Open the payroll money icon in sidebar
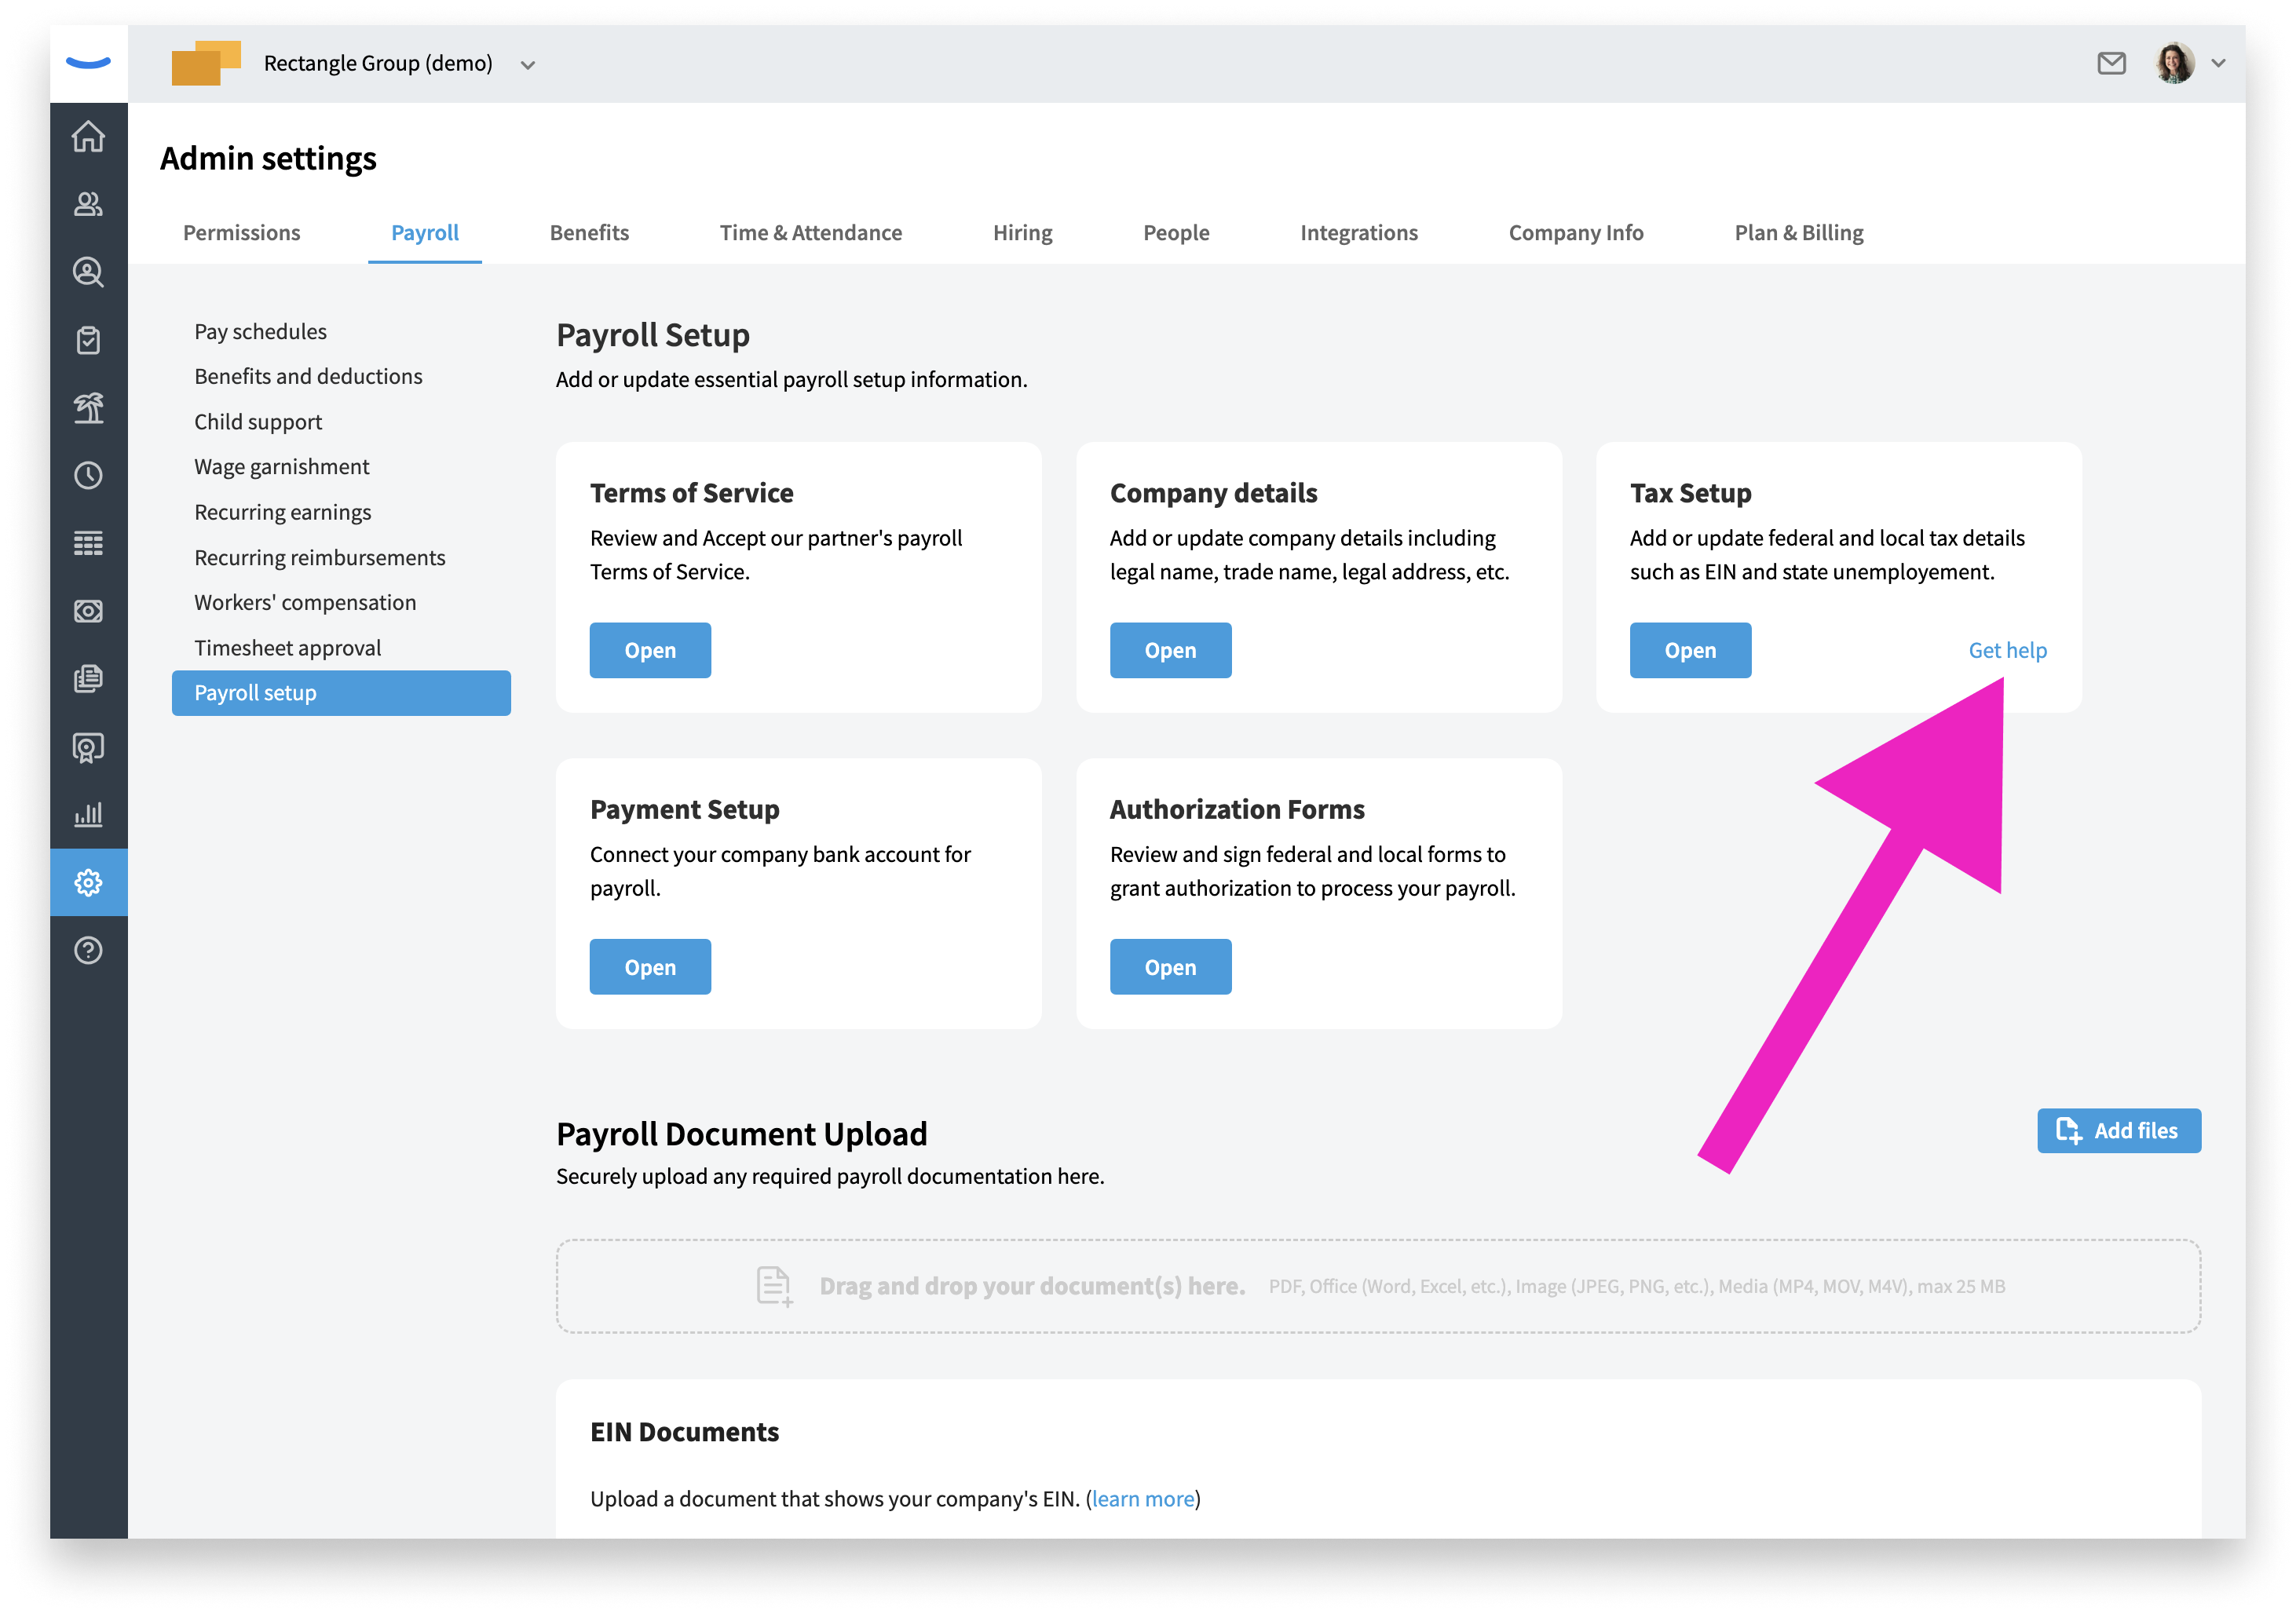This screenshot has width=2296, height=1614. coord(88,611)
